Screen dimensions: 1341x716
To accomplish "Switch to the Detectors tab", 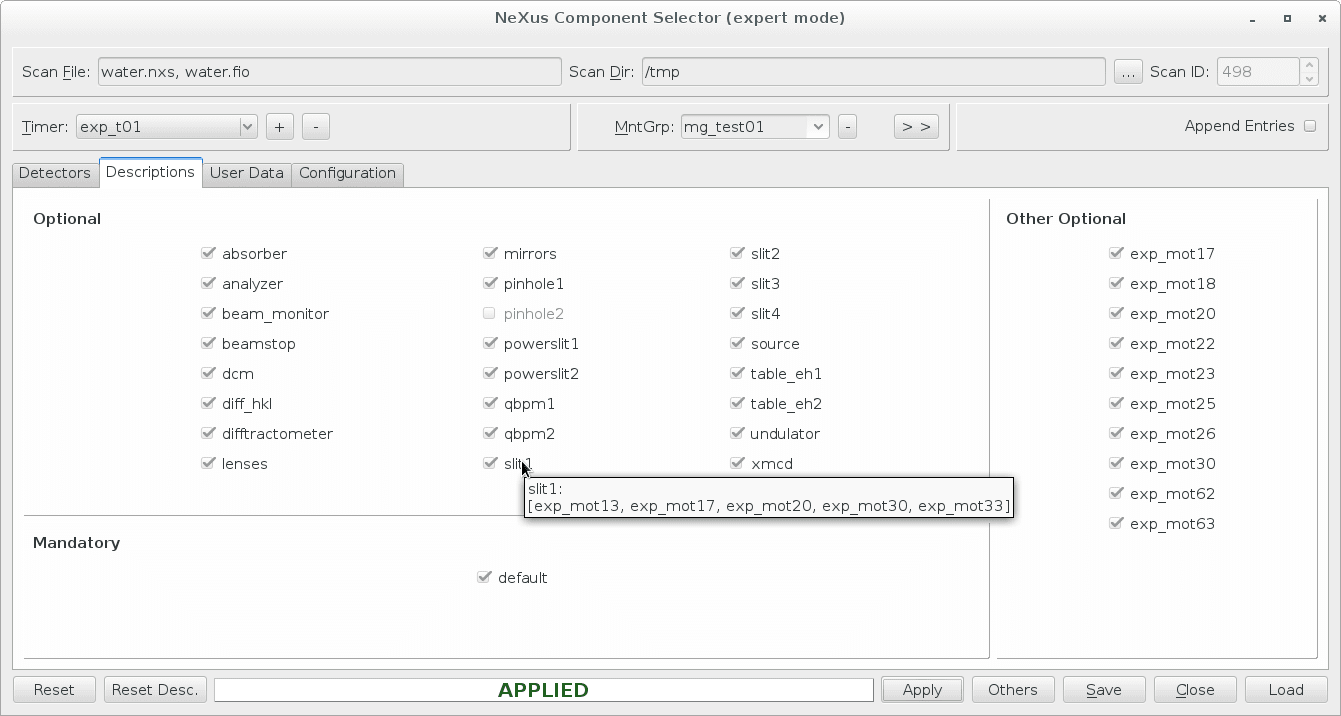I will (54, 173).
